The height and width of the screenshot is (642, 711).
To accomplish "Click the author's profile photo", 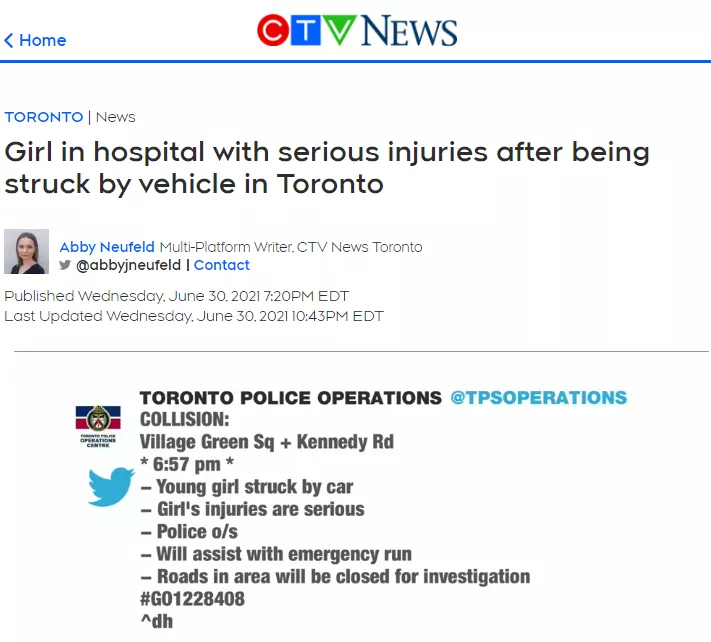I will [26, 251].
